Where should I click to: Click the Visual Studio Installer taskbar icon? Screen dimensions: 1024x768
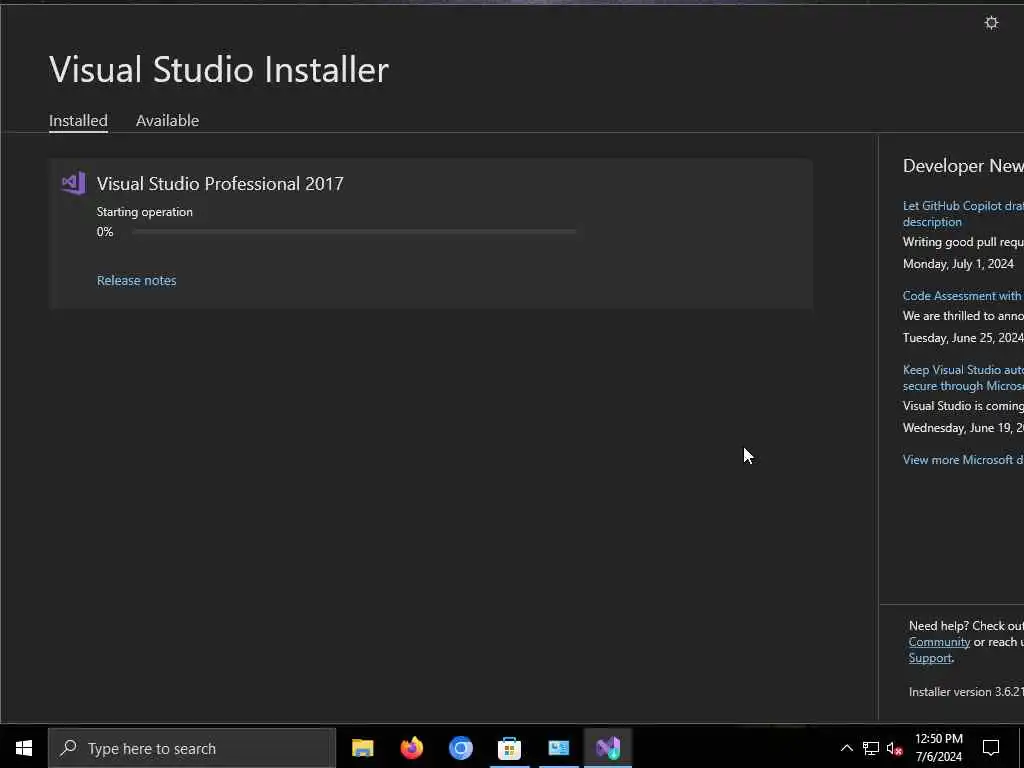click(x=607, y=748)
